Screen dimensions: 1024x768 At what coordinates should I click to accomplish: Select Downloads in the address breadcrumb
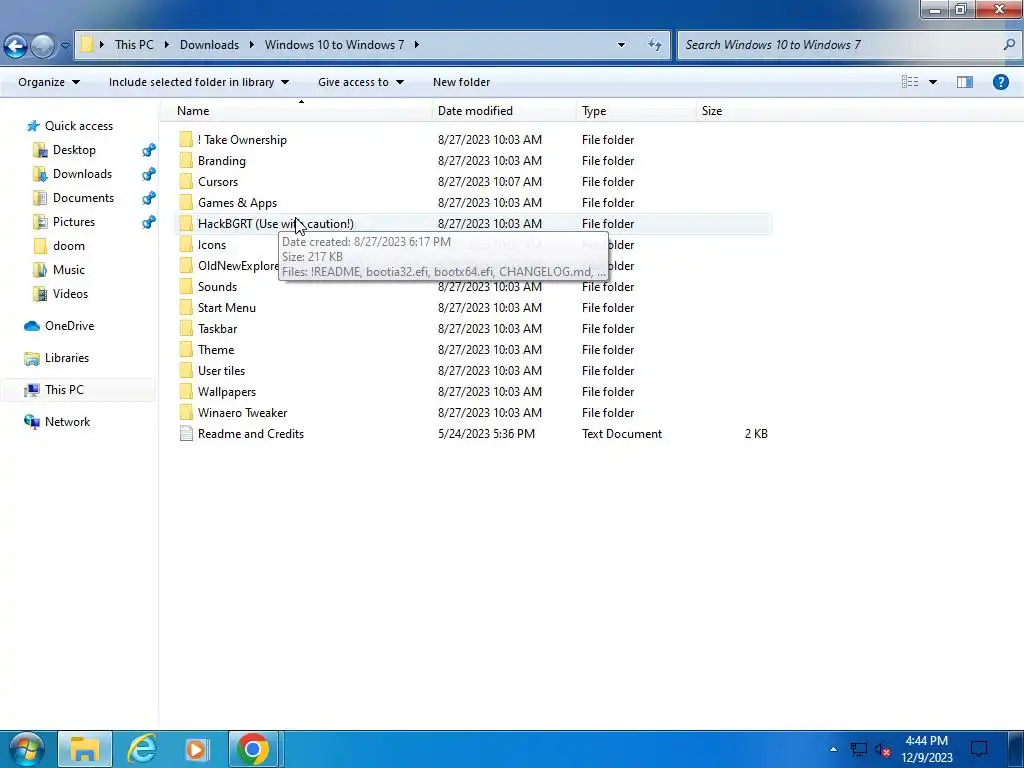tap(209, 44)
